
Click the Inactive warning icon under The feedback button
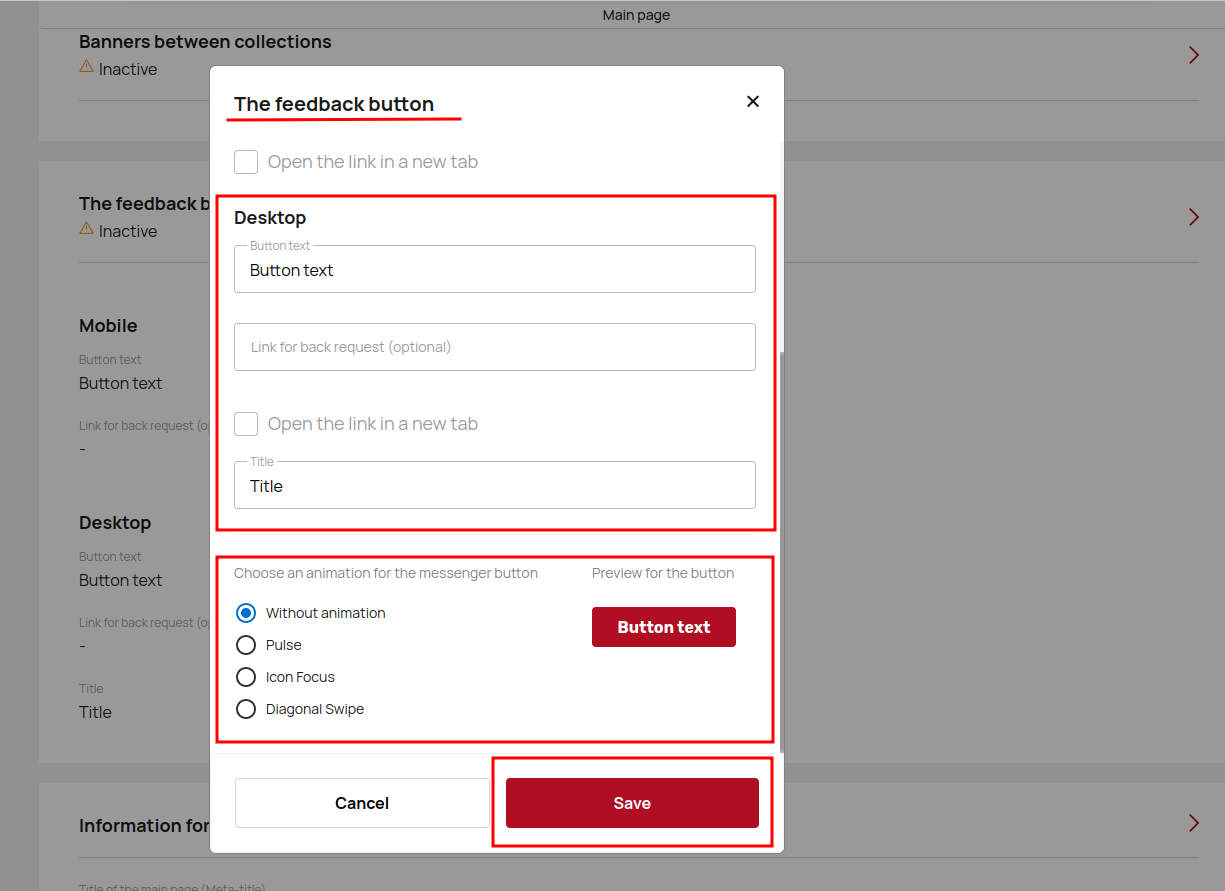click(x=87, y=230)
